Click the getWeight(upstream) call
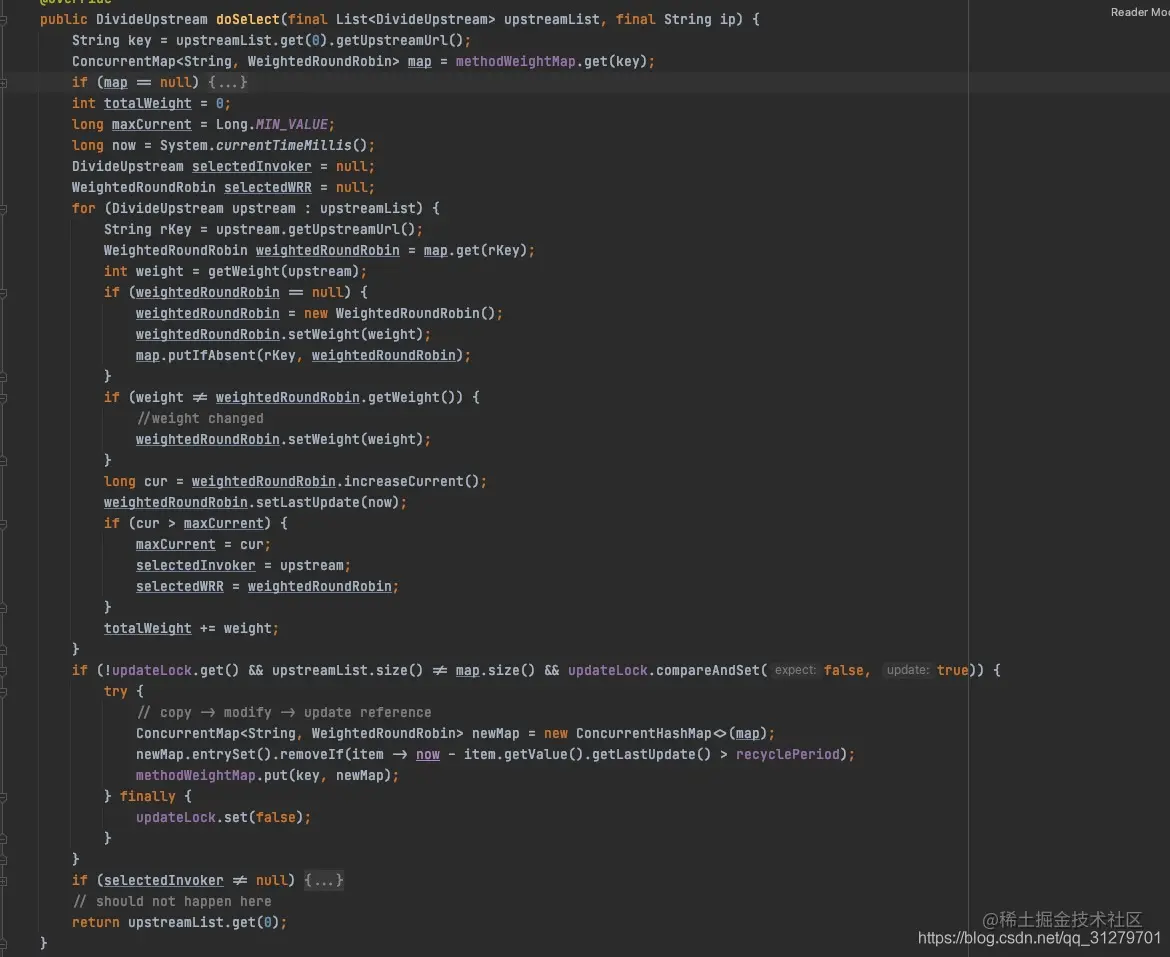This screenshot has height=957, width=1170. click(x=284, y=272)
